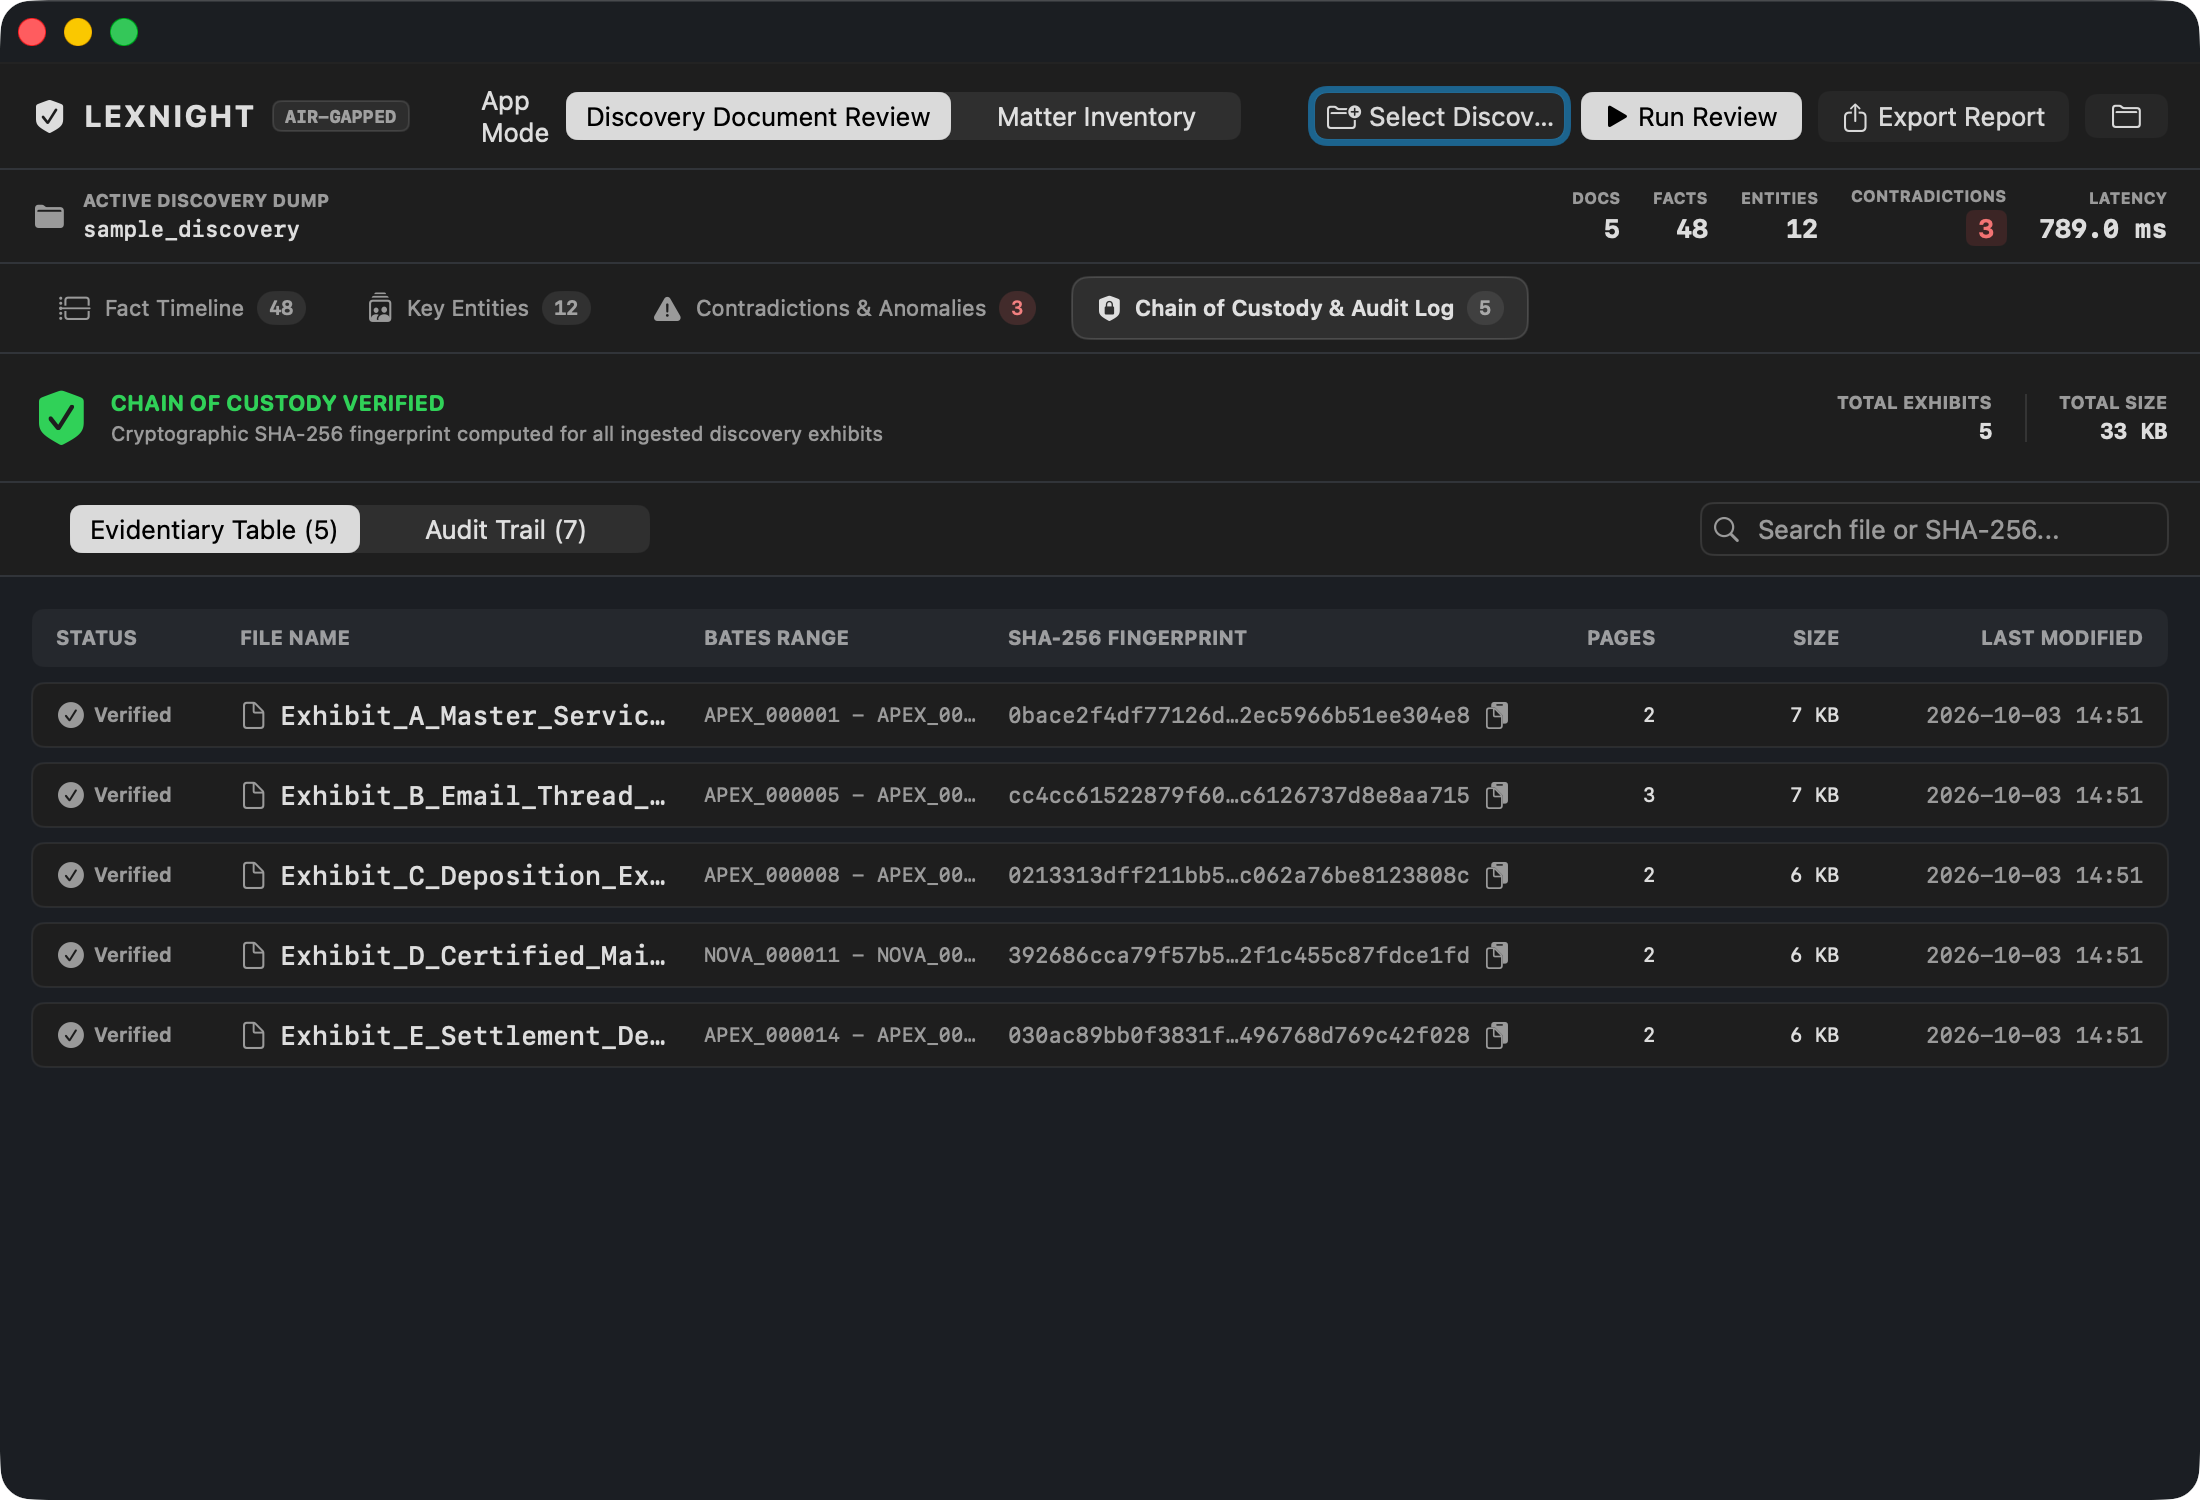Copy SHA-256 fingerprint for Exhibit_A_Master_Servic

[x=1497, y=715]
